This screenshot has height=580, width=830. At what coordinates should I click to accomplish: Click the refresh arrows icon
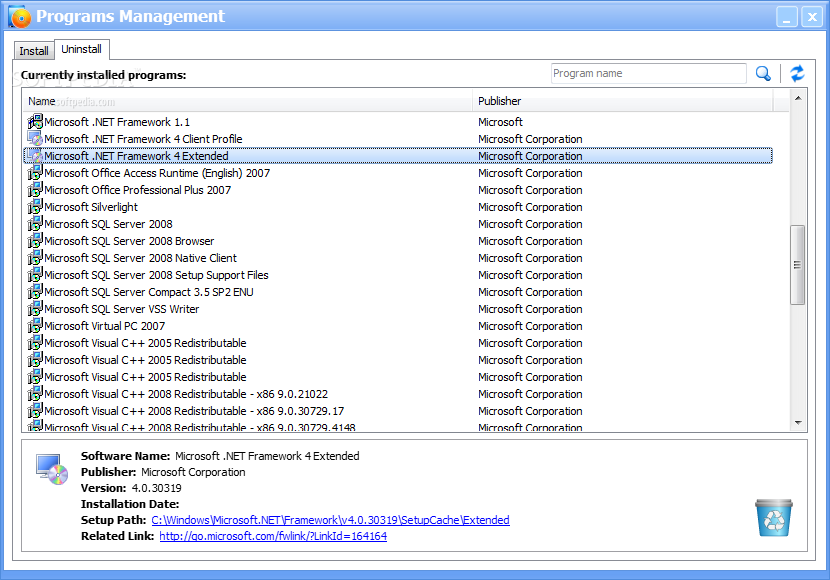[797, 74]
